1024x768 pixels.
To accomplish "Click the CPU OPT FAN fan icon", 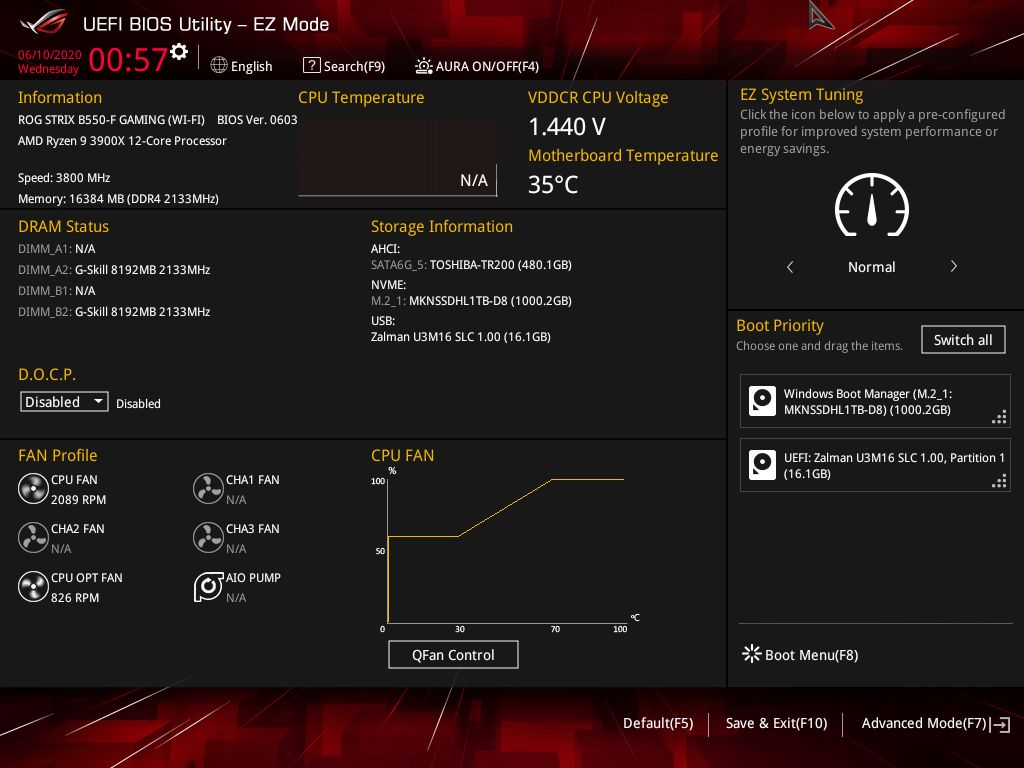I will (33, 586).
